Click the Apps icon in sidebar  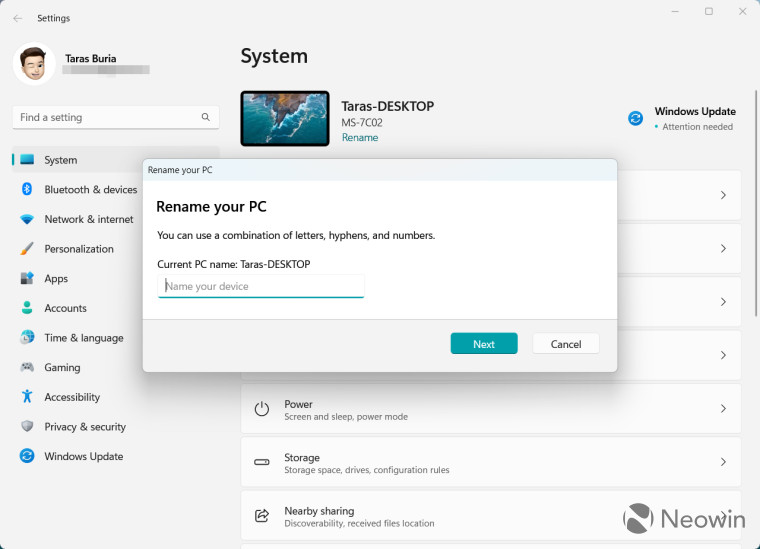(27, 278)
